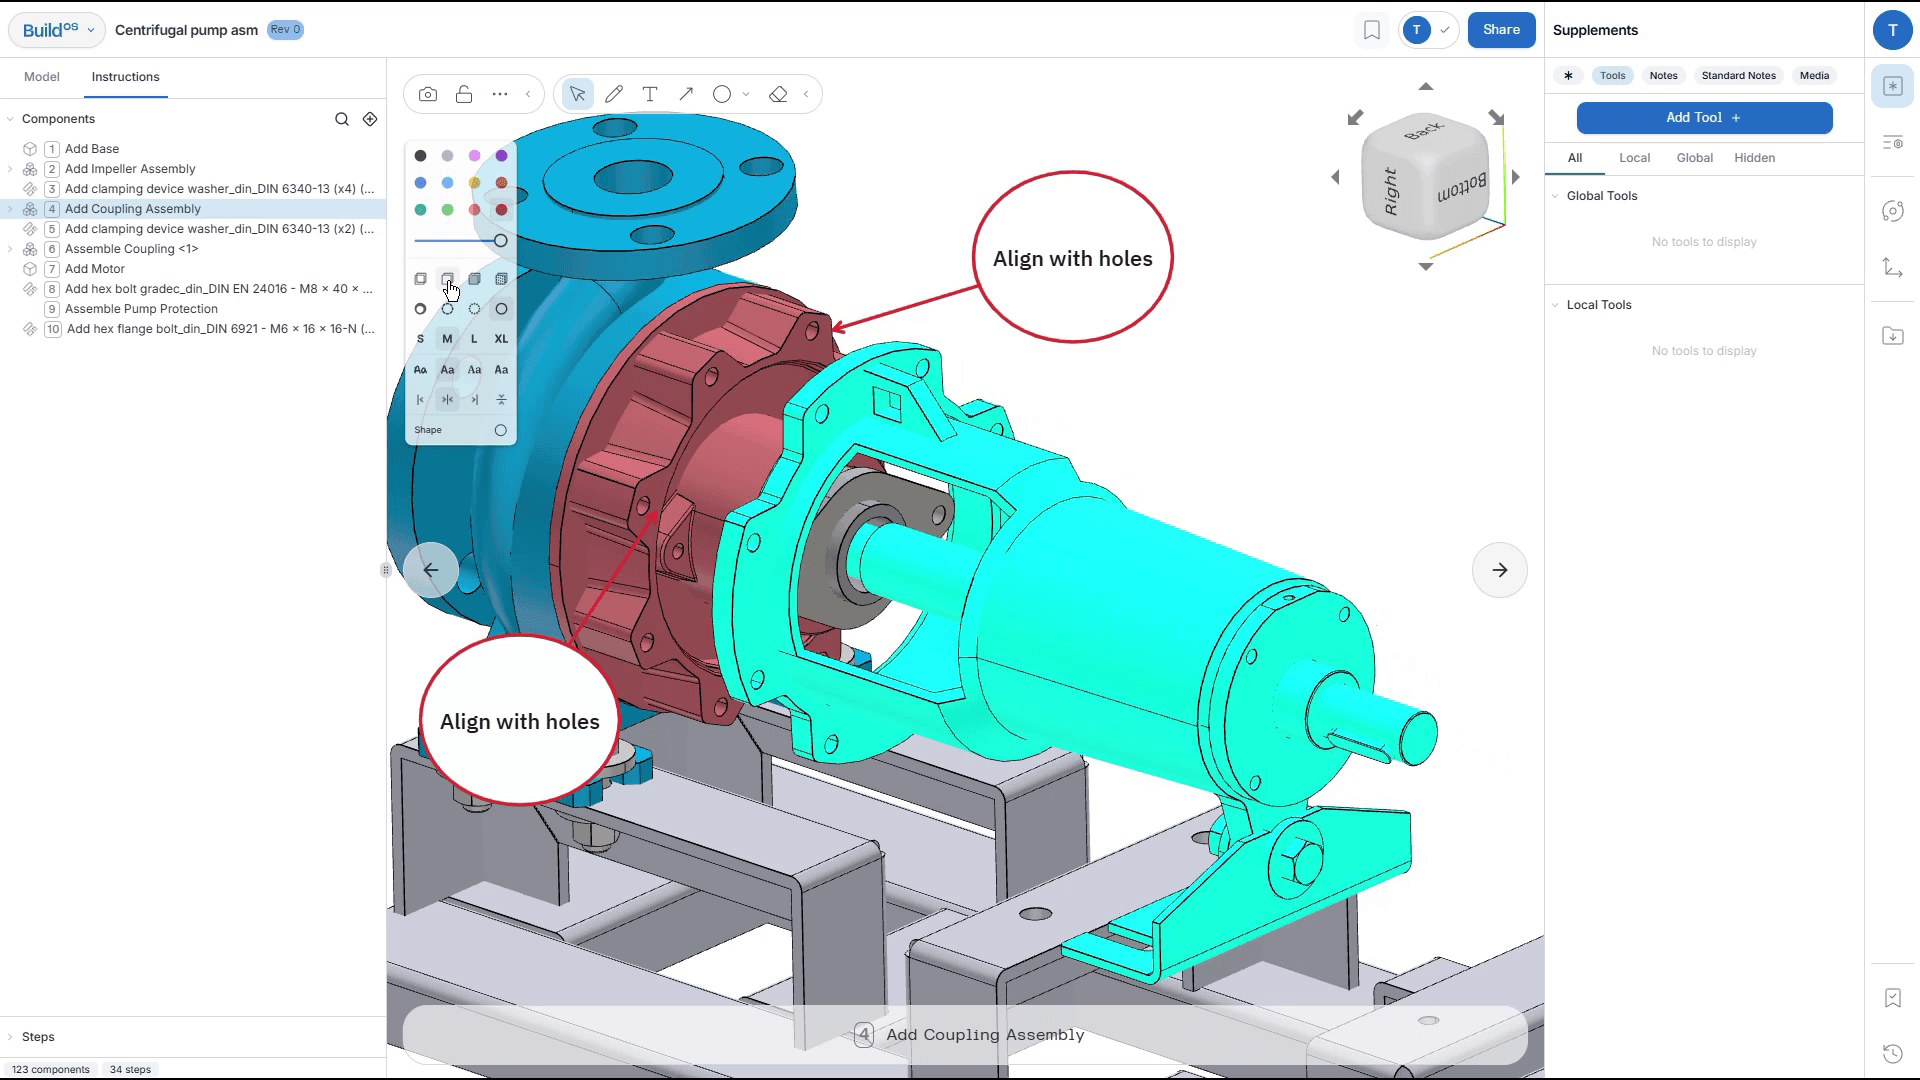Click the Add Tool button
Image resolution: width=1920 pixels, height=1080 pixels.
click(x=1704, y=118)
